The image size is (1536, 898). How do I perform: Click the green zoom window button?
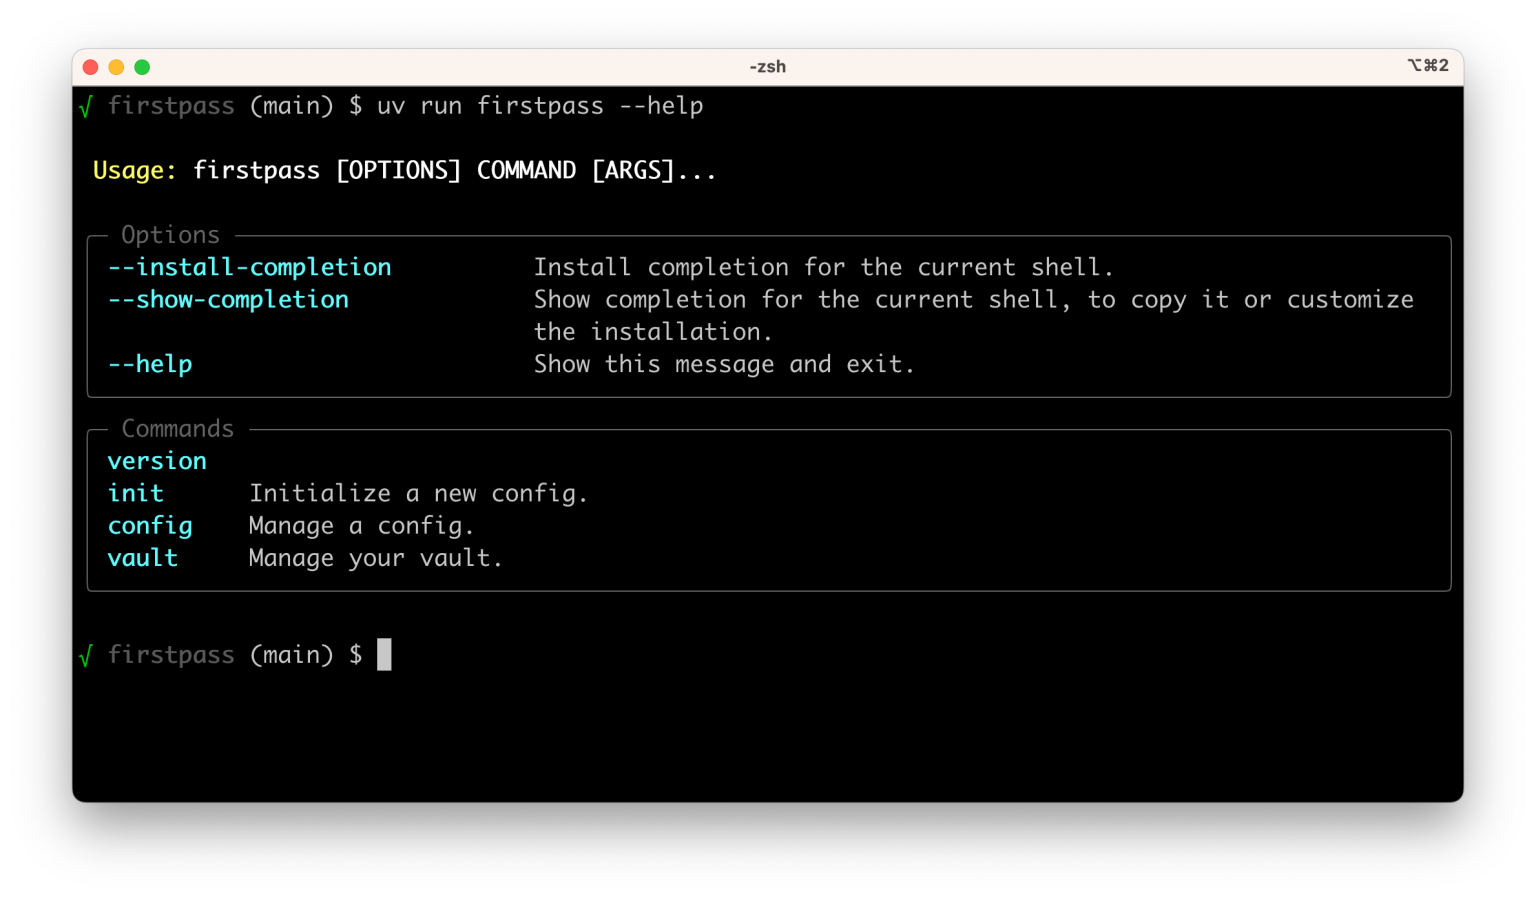point(142,67)
